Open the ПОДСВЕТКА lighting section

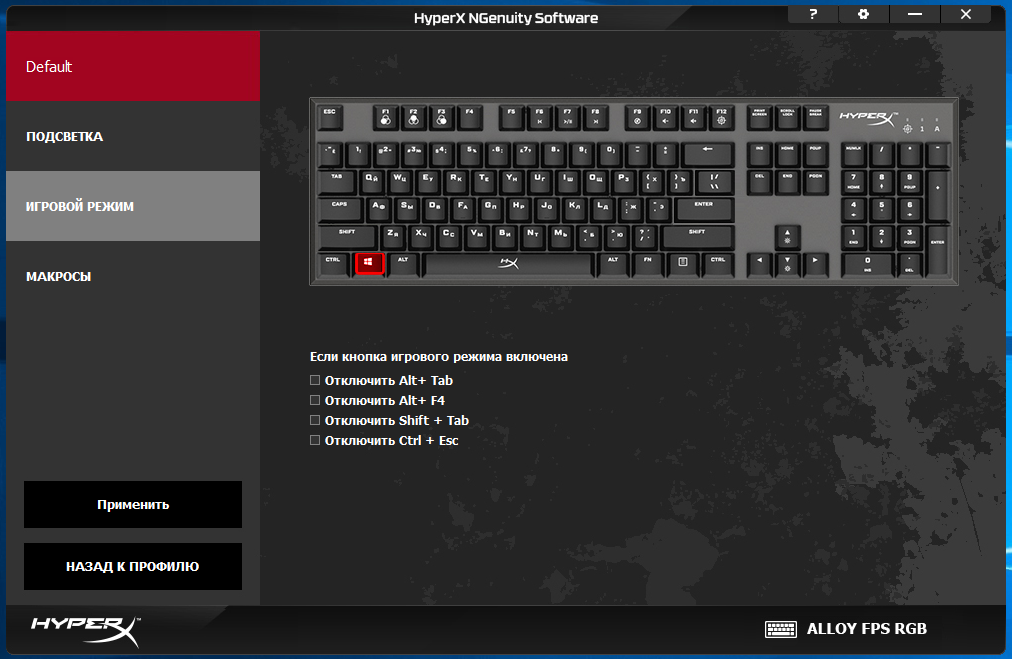133,136
